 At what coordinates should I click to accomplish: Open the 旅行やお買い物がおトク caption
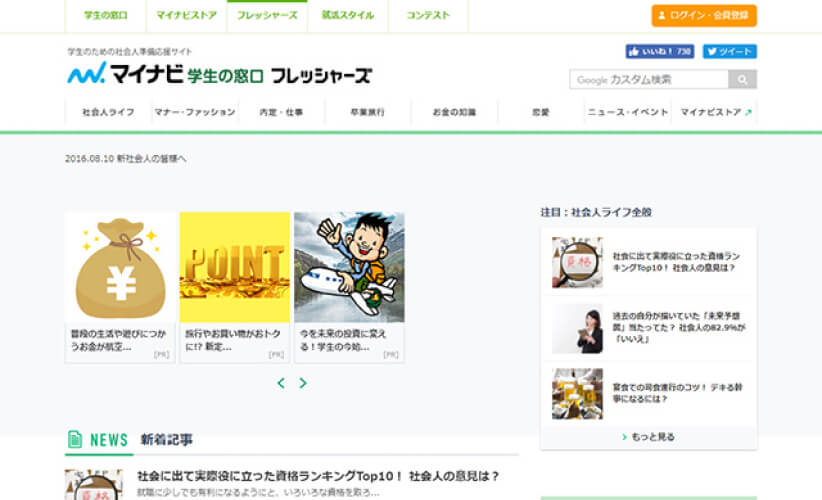click(x=233, y=340)
